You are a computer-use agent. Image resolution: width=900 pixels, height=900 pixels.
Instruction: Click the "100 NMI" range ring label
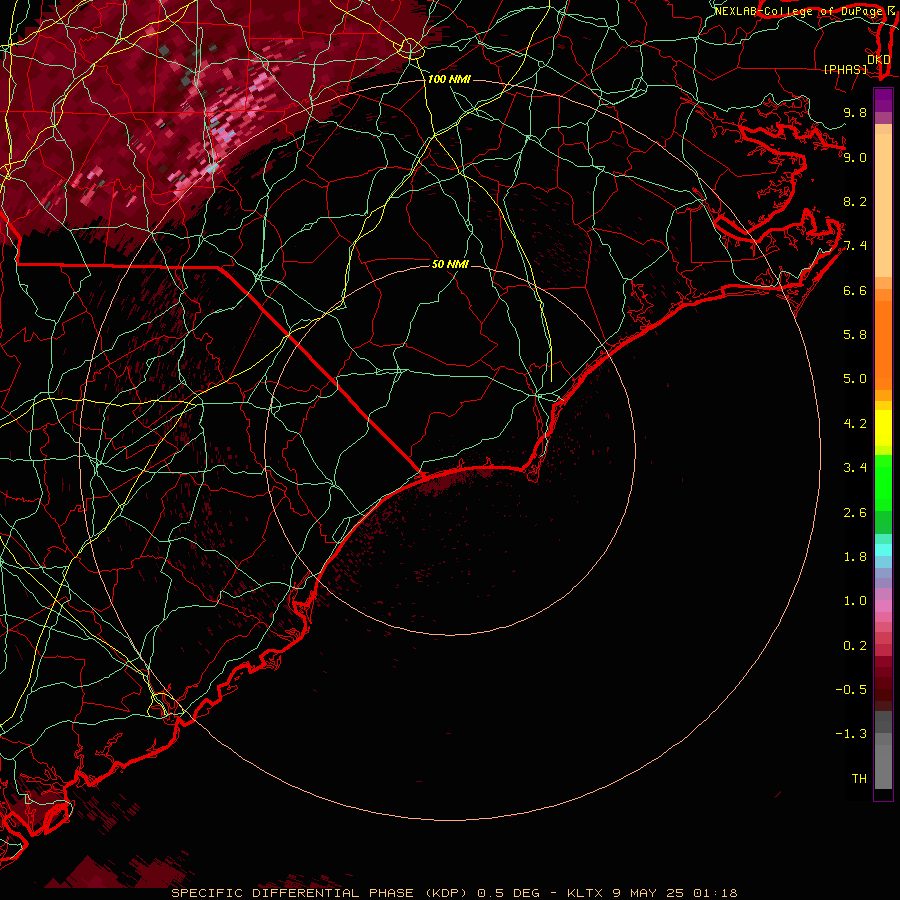pos(449,79)
